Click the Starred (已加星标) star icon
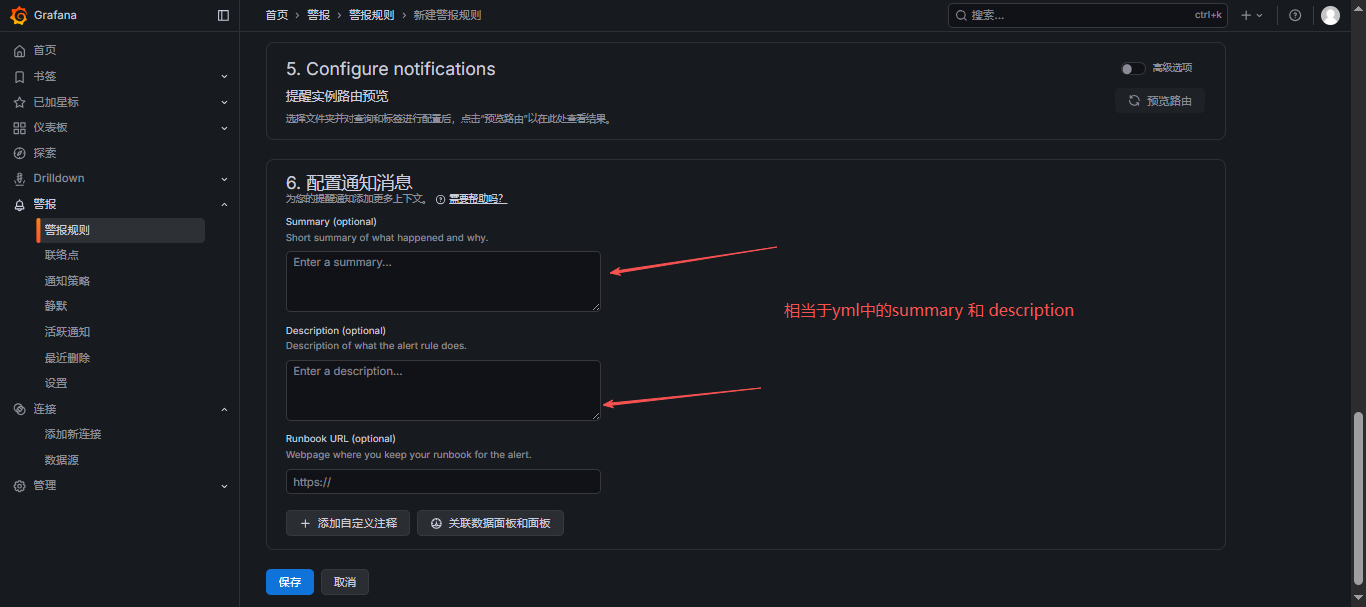 pos(19,102)
